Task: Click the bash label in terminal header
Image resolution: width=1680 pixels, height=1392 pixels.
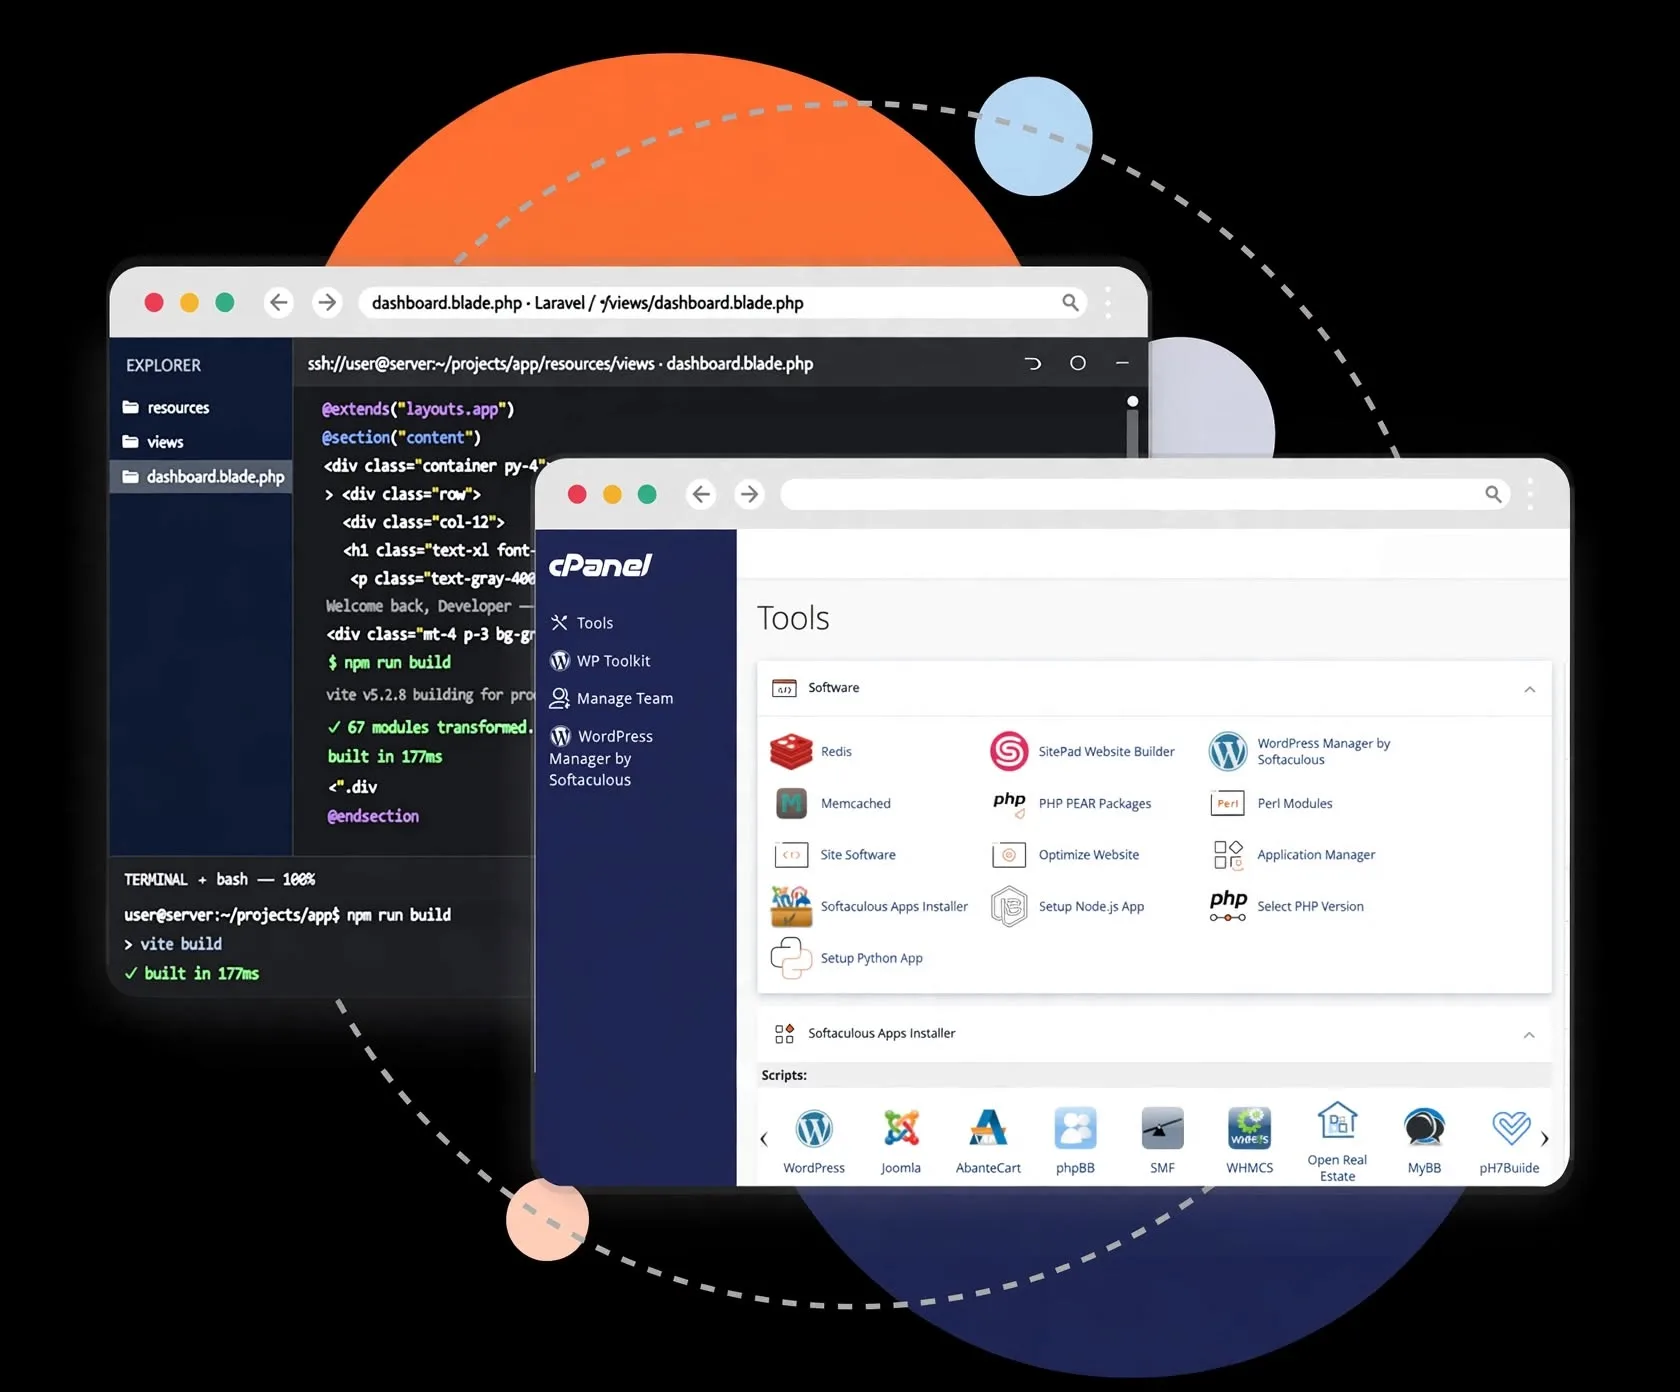Action: 232,880
